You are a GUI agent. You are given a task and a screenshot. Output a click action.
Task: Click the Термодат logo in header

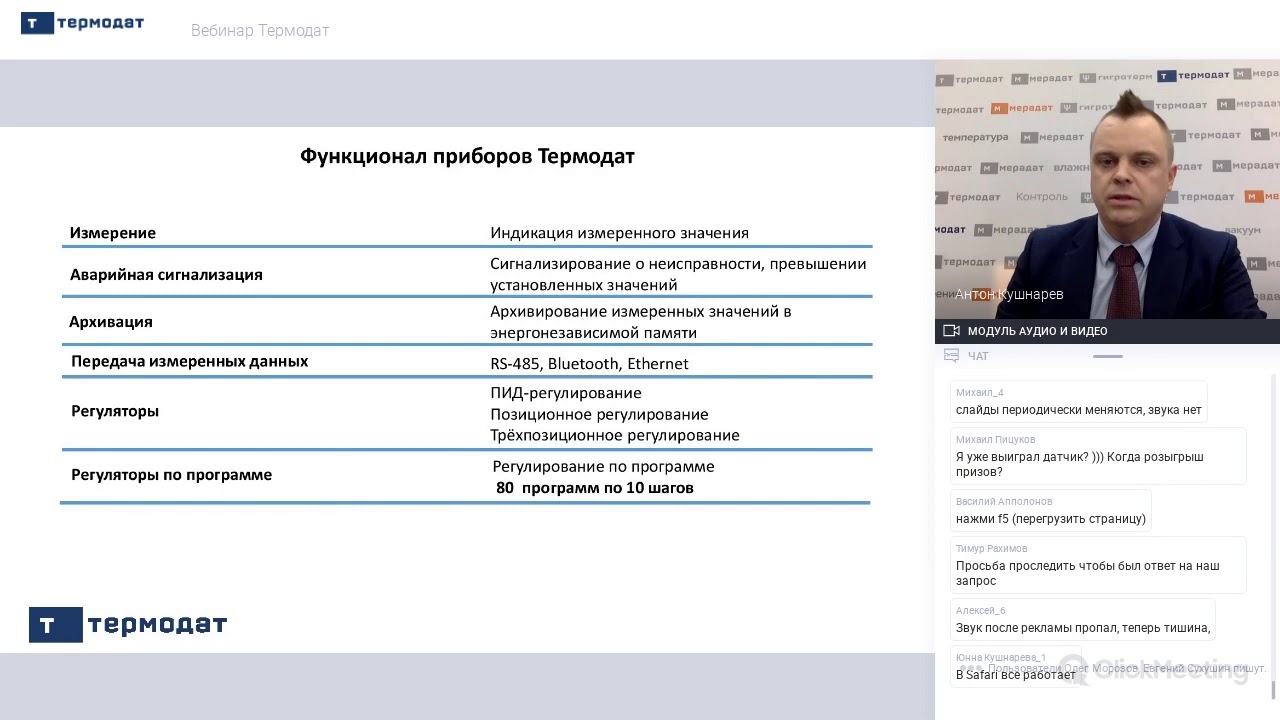tap(82, 23)
